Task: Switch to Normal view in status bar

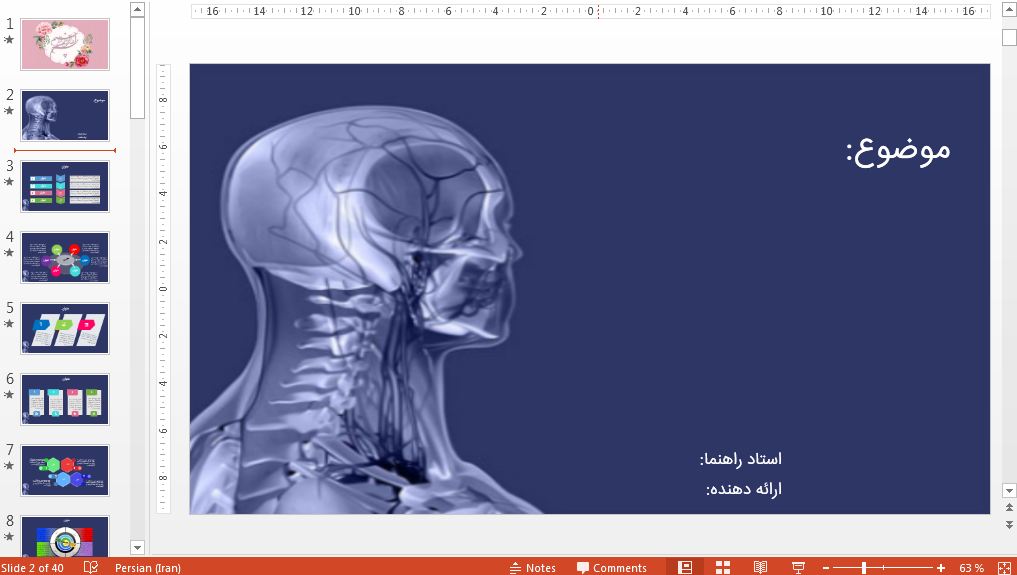Action: click(x=685, y=567)
